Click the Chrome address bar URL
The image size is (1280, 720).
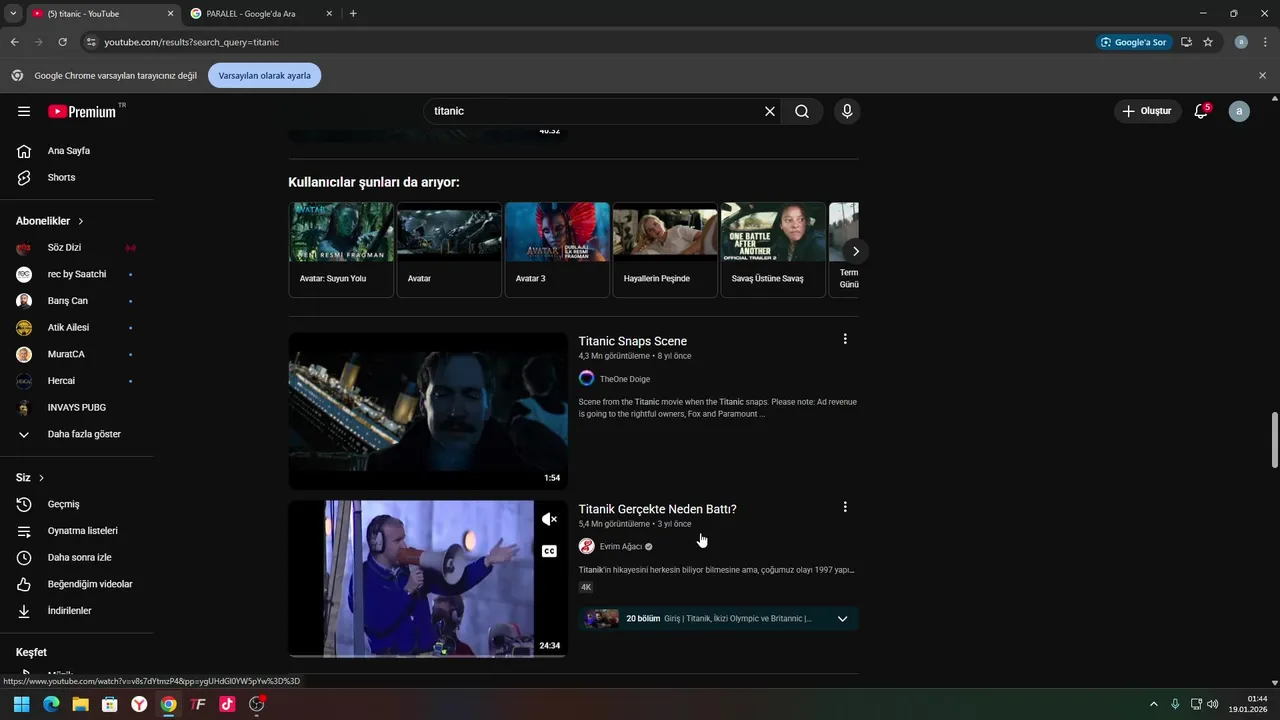pos(192,42)
